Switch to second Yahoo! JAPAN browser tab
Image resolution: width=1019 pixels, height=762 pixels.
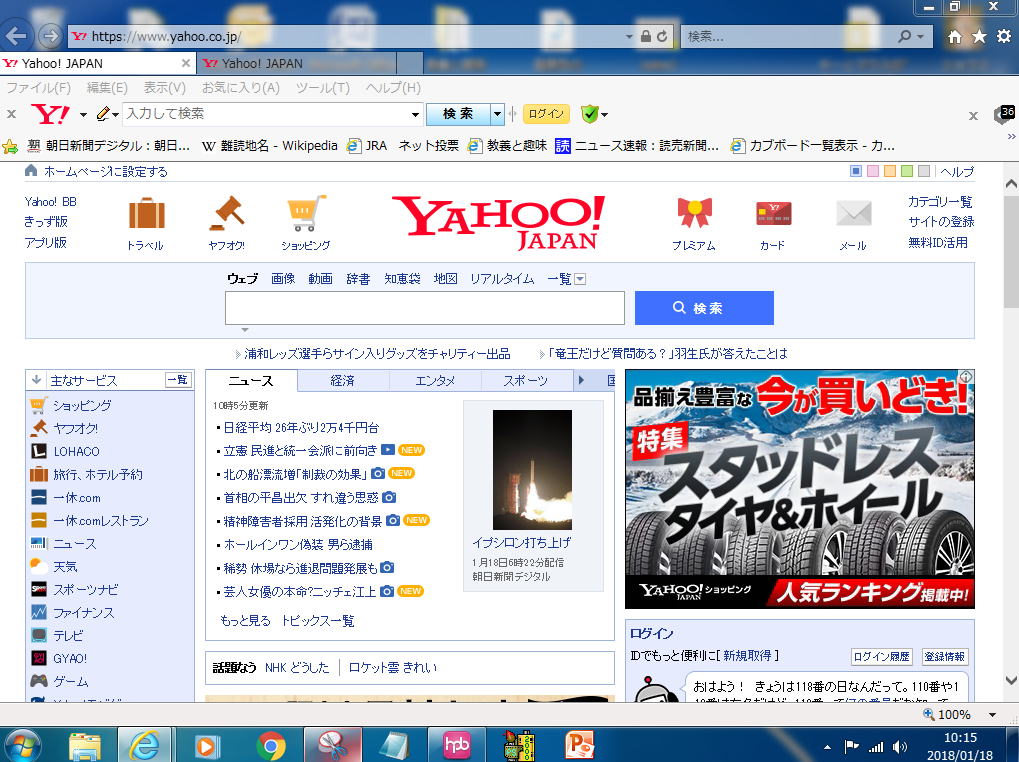click(296, 64)
